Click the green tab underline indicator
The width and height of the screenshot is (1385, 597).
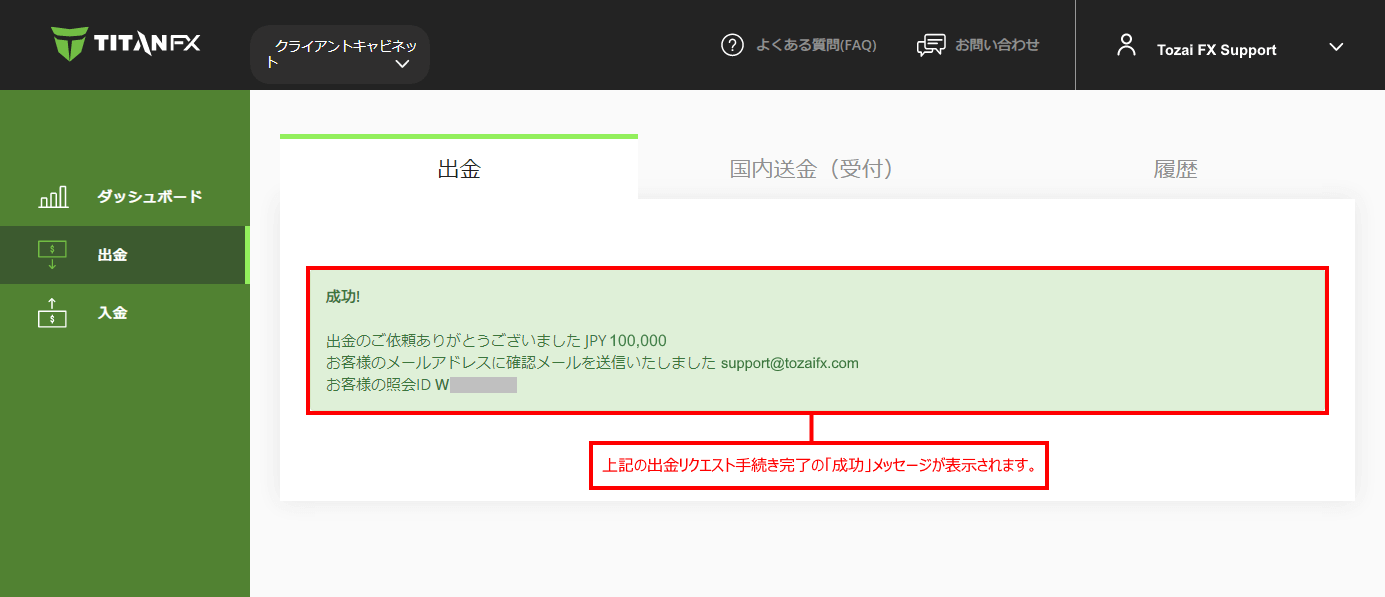459,135
